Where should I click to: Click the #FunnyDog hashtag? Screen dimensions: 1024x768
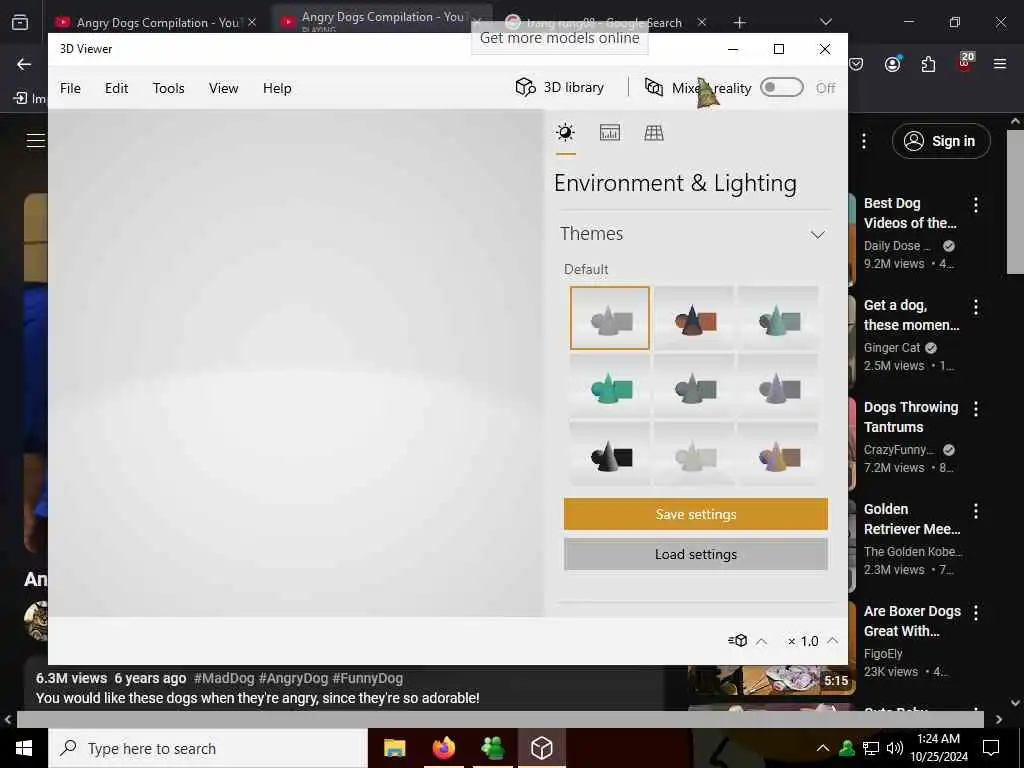pyautogui.click(x=368, y=679)
